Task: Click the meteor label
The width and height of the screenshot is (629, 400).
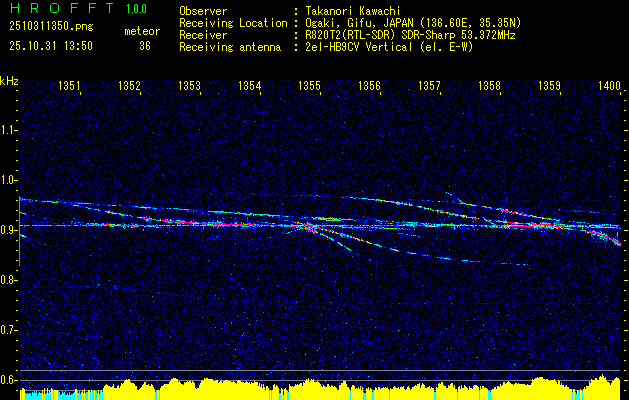Action: (x=142, y=31)
